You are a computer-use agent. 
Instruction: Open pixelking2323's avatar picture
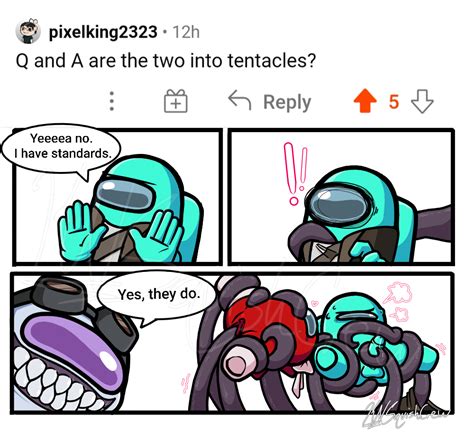click(28, 31)
